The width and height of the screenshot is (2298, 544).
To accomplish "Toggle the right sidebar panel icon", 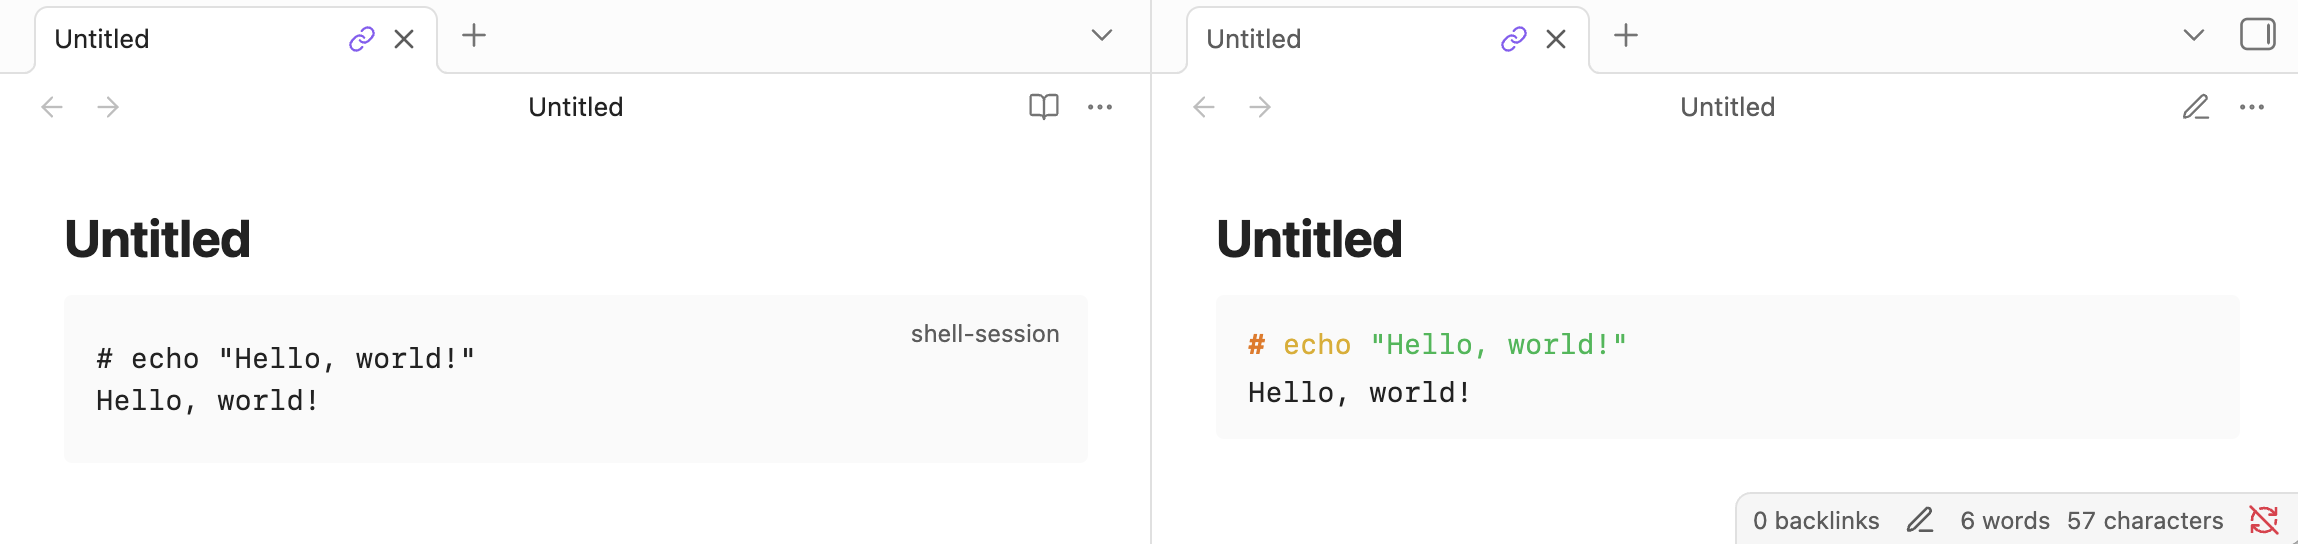I will [x=2257, y=35].
